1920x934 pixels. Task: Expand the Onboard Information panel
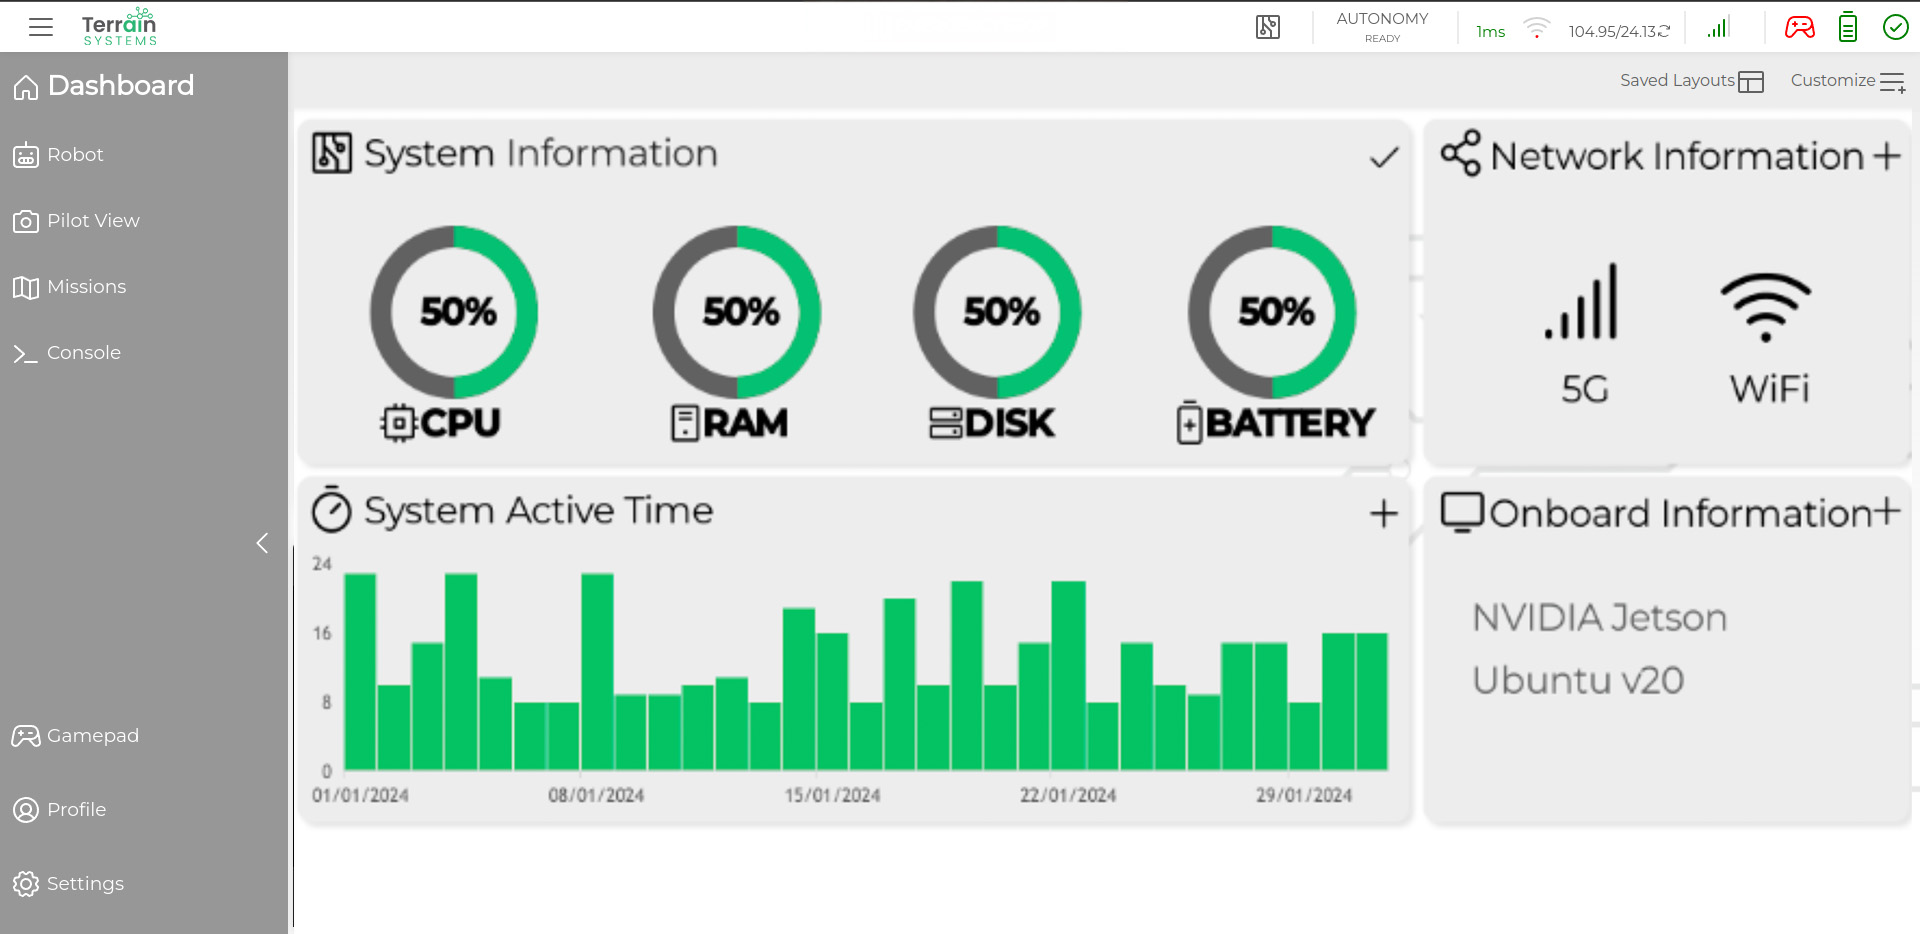click(x=1886, y=511)
